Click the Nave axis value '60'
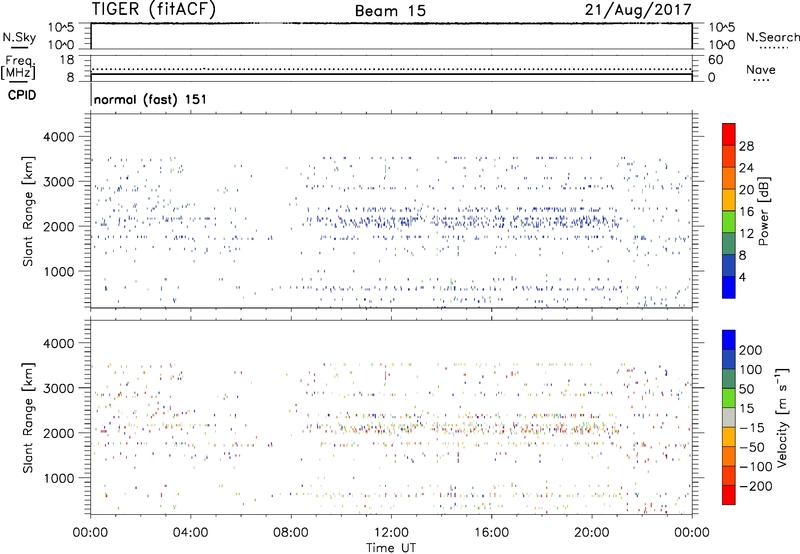 coord(716,60)
